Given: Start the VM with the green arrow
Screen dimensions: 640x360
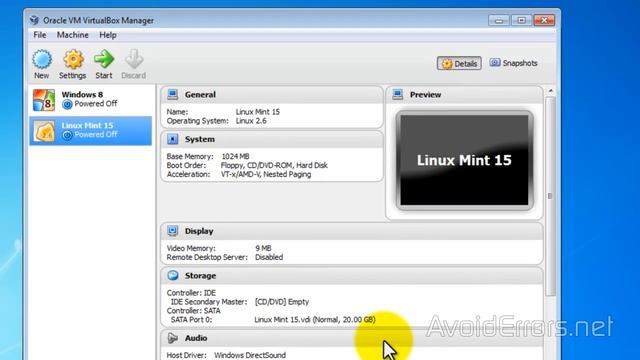Looking at the screenshot, I should (x=104, y=60).
